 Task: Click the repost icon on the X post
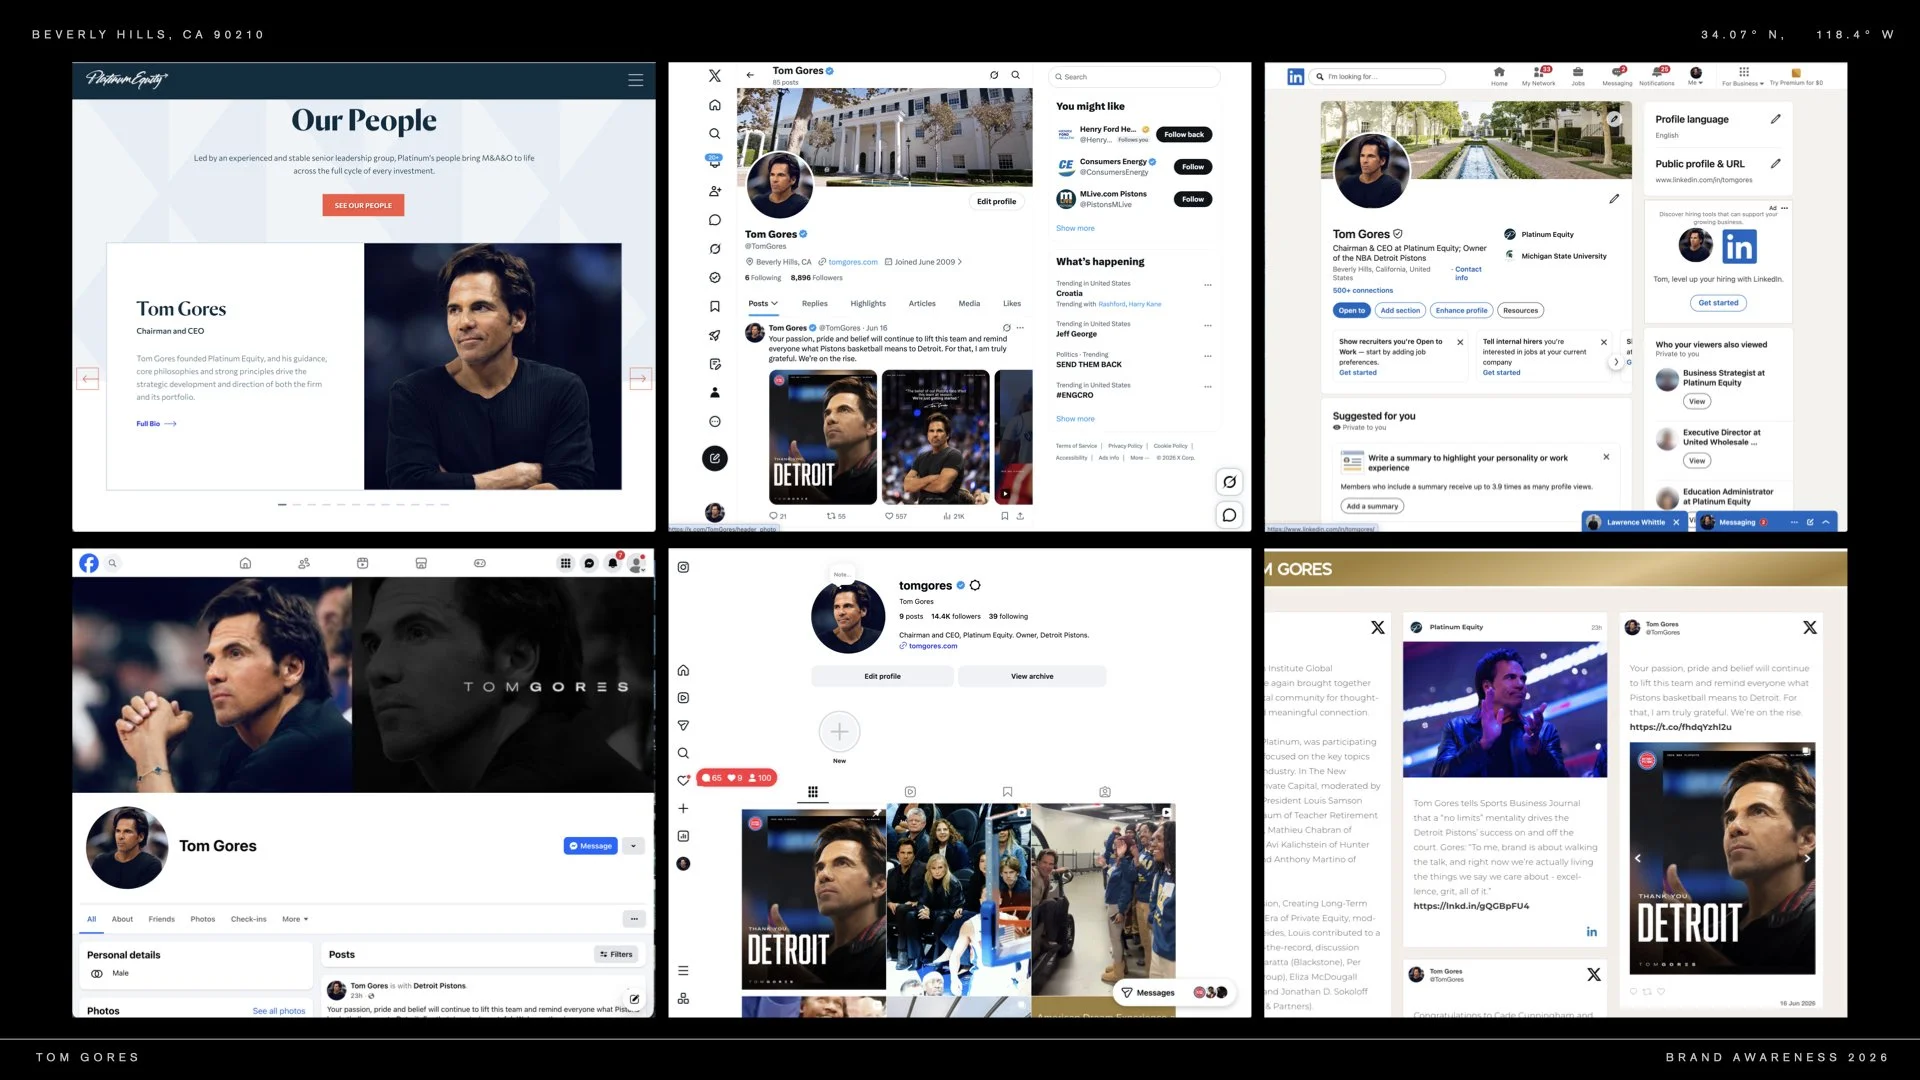831,516
